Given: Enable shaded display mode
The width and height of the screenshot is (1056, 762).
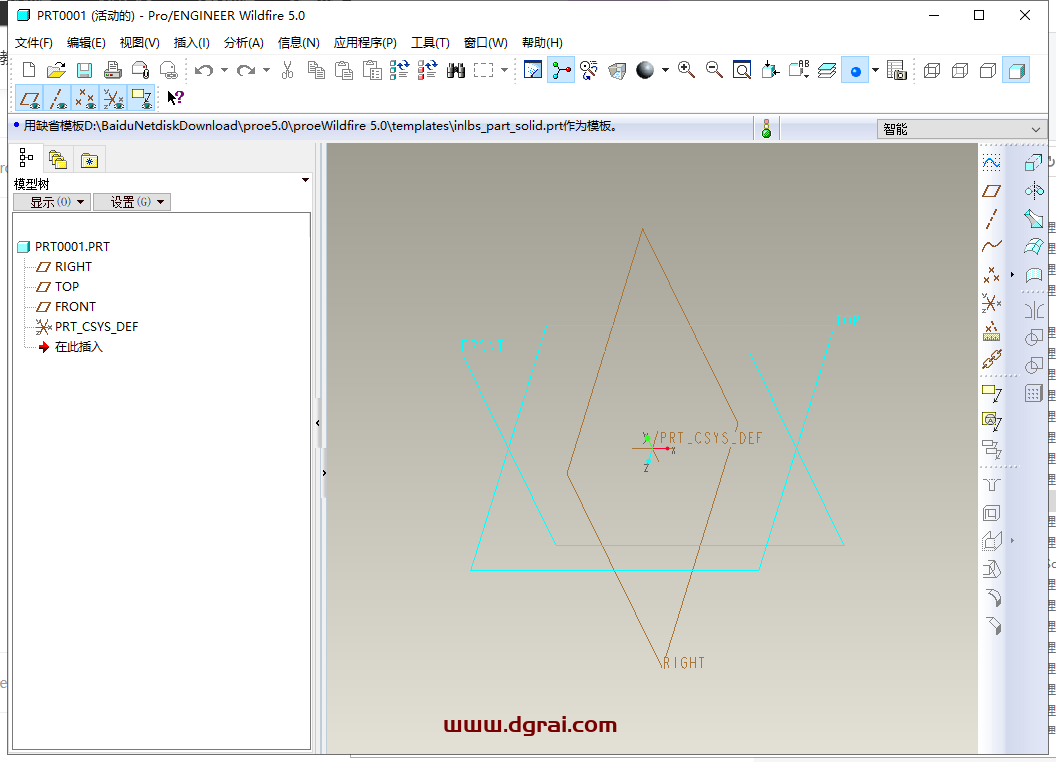Looking at the screenshot, I should (x=1016, y=70).
